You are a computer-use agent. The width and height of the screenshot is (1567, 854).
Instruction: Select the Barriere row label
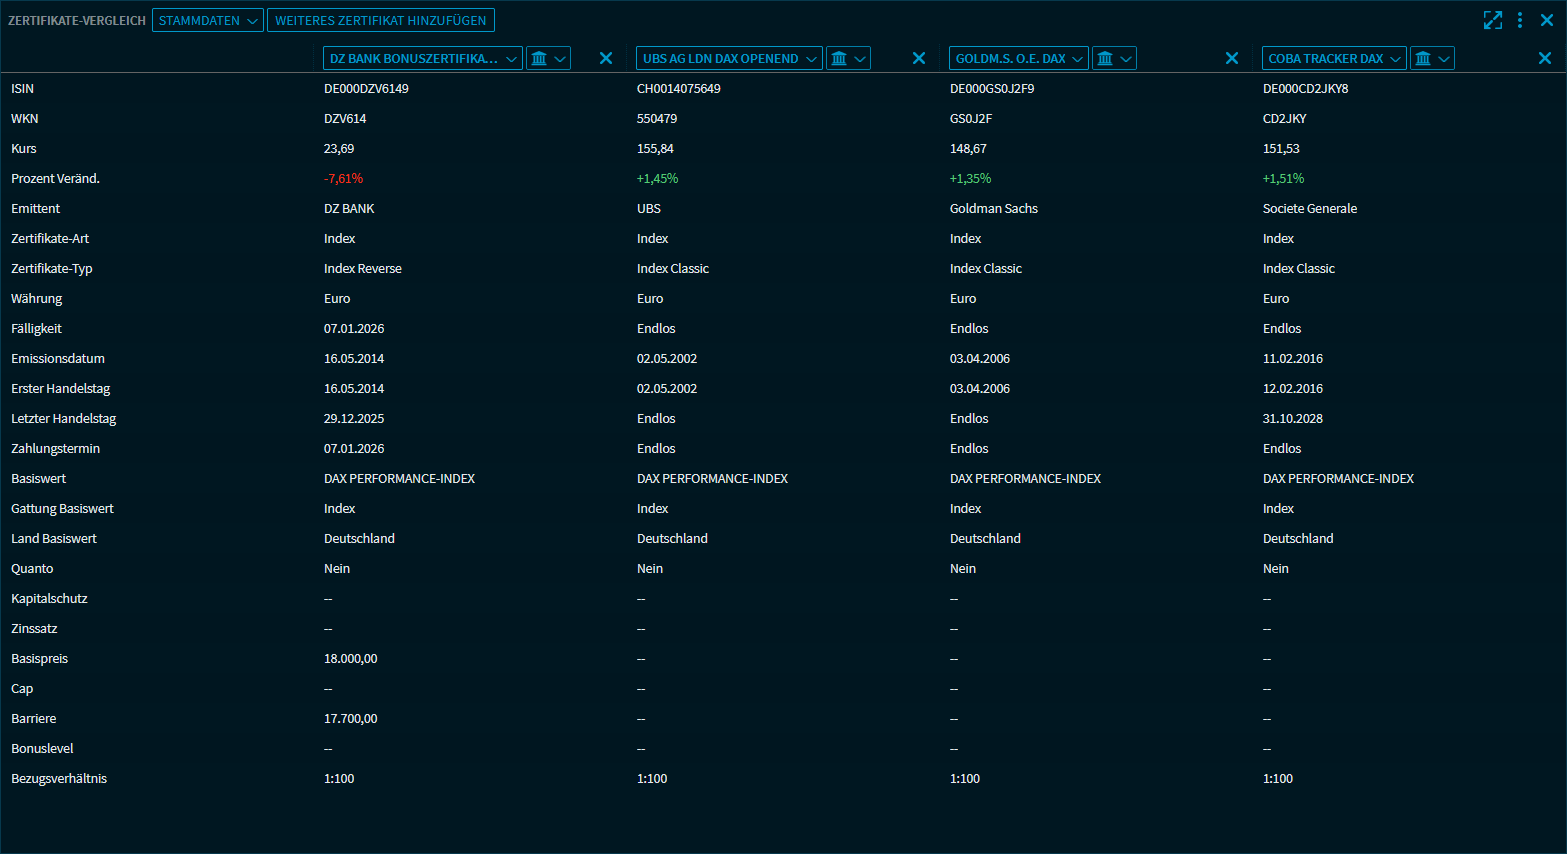pos(34,718)
